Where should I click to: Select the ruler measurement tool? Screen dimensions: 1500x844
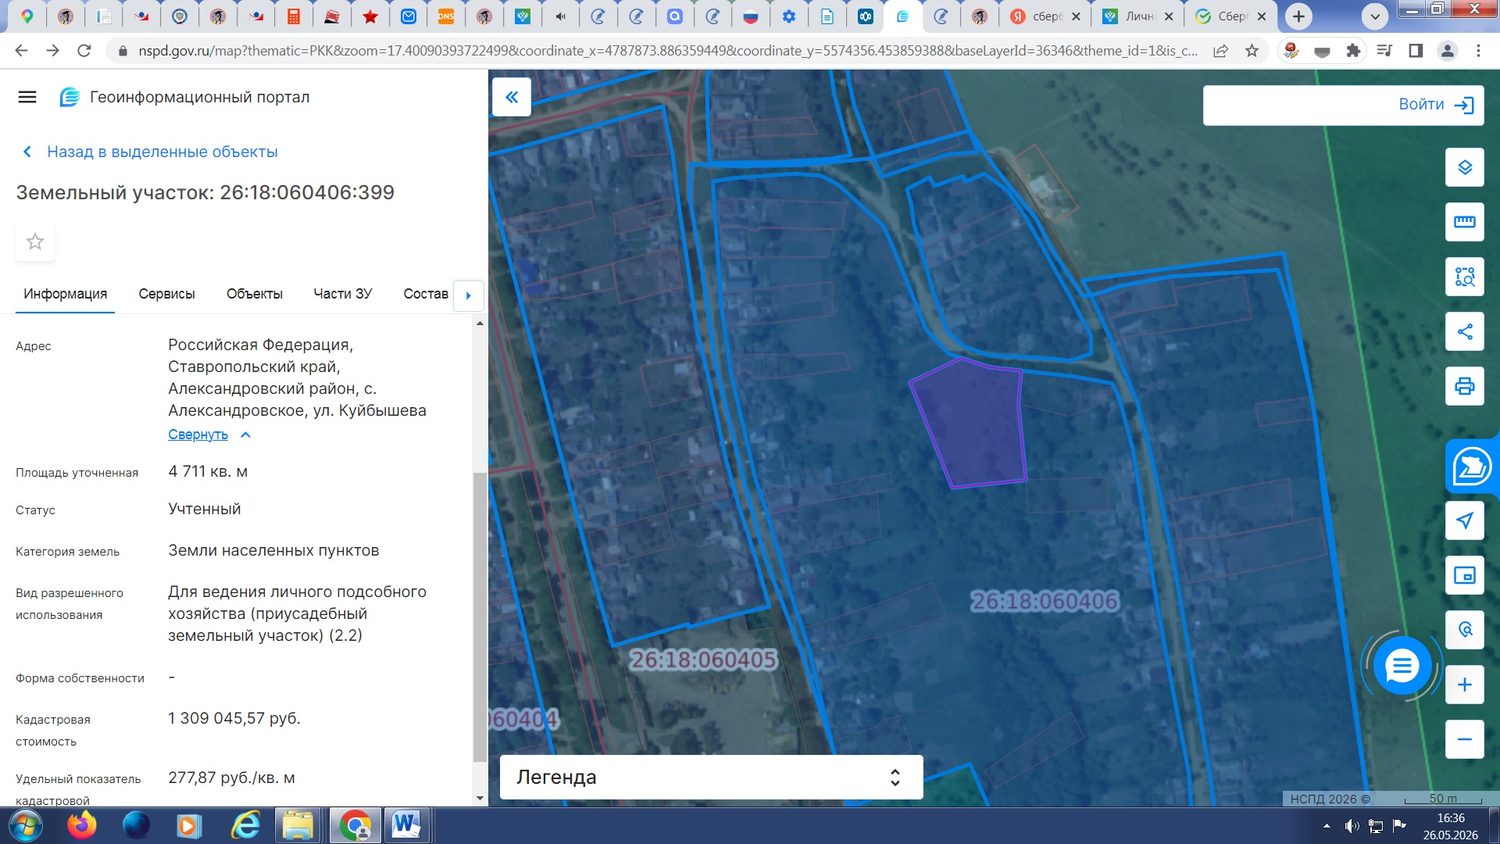pyautogui.click(x=1465, y=222)
